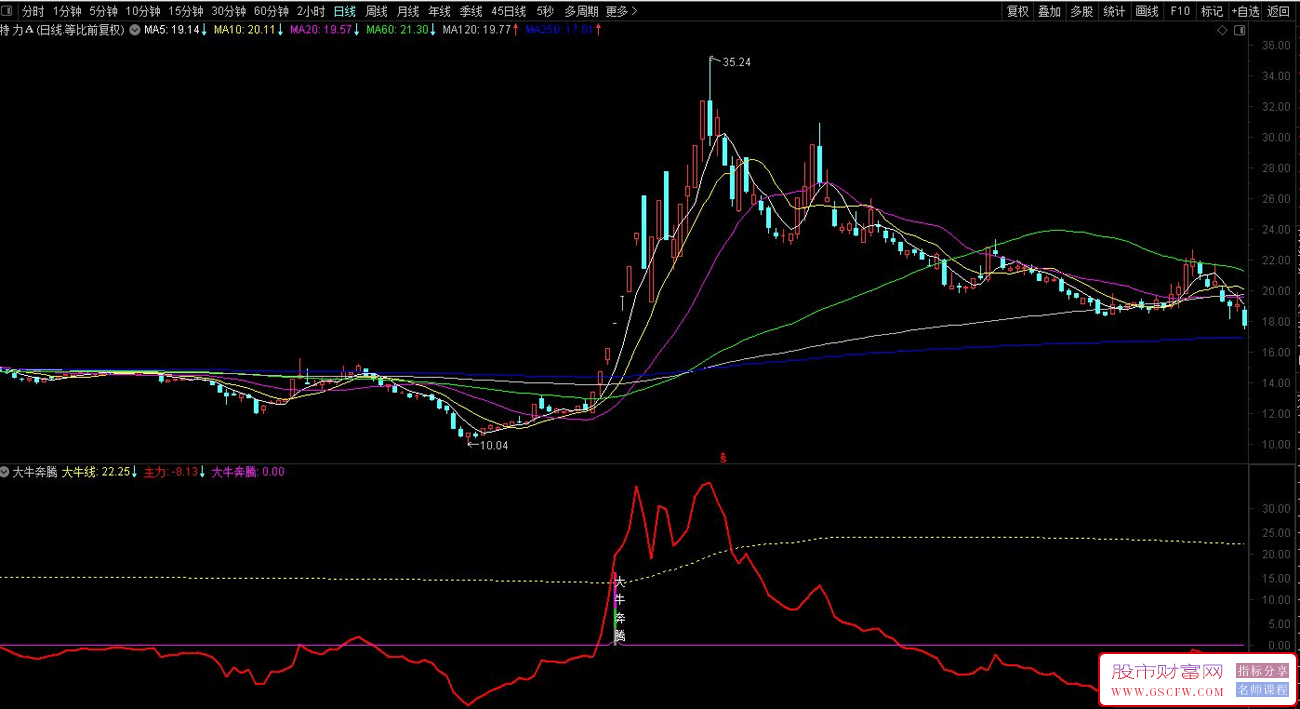Viewport: 1300px width, 709px height.
Task: Select the 周线 weekly tab
Action: pos(376,12)
